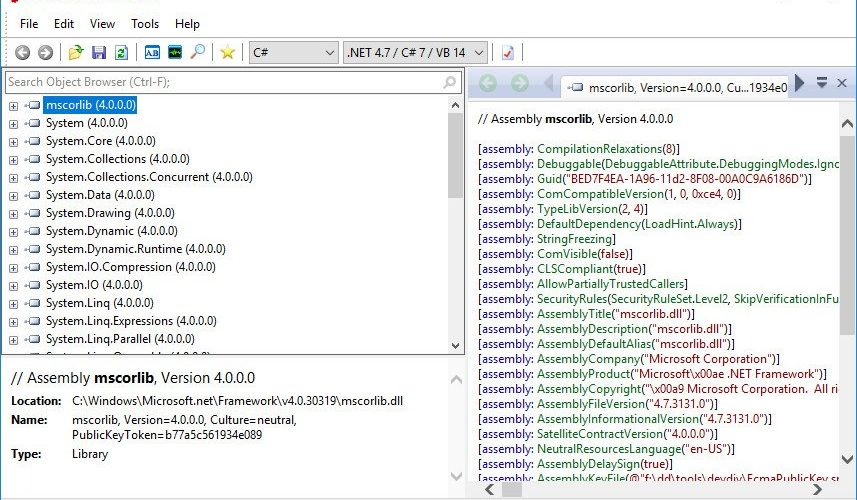
Task: Click the navigate Back arrow in toolbar
Action: (x=22, y=52)
